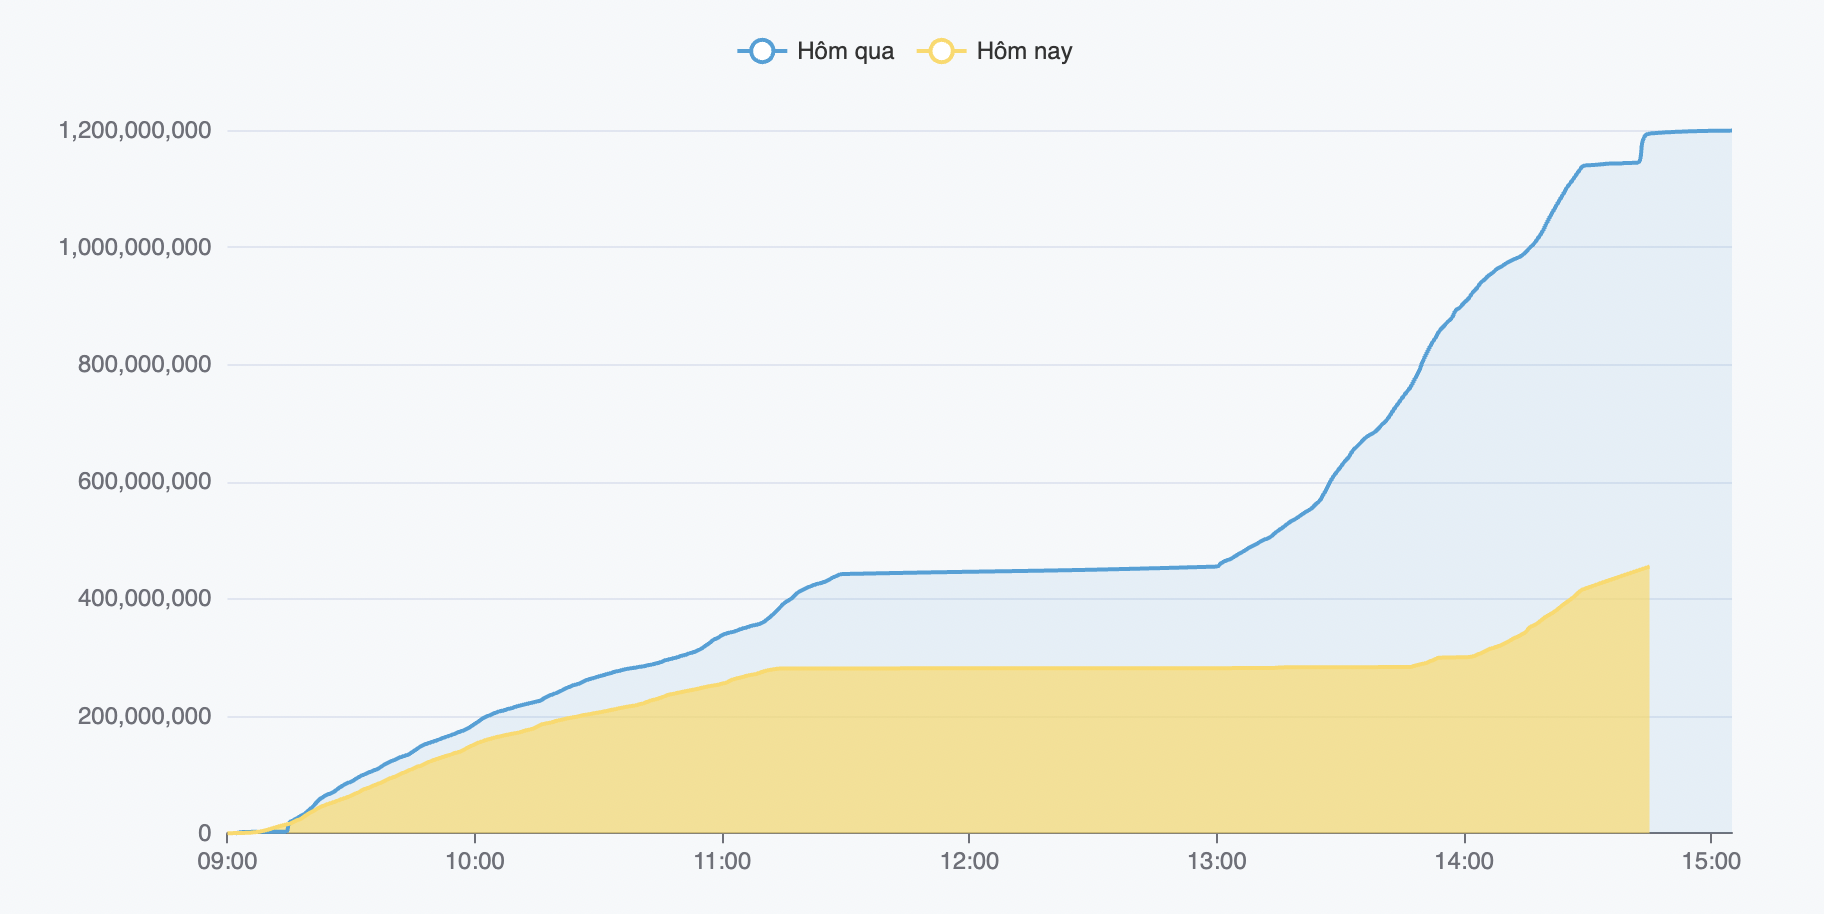Click the blue line's flat midday segment

pos(1030,570)
